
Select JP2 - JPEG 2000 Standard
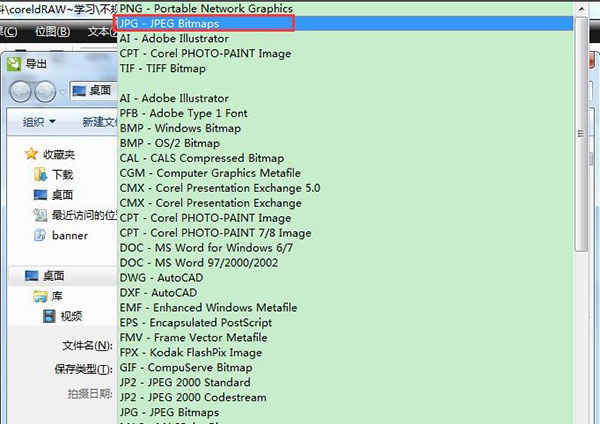[x=346, y=382]
